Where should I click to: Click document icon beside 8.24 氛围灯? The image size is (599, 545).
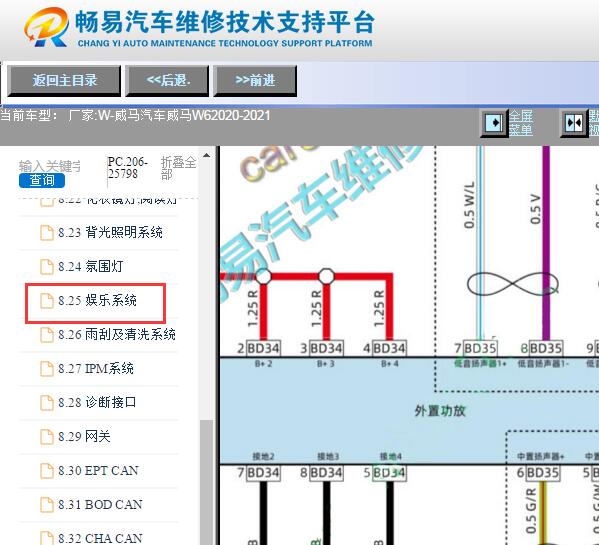47,267
